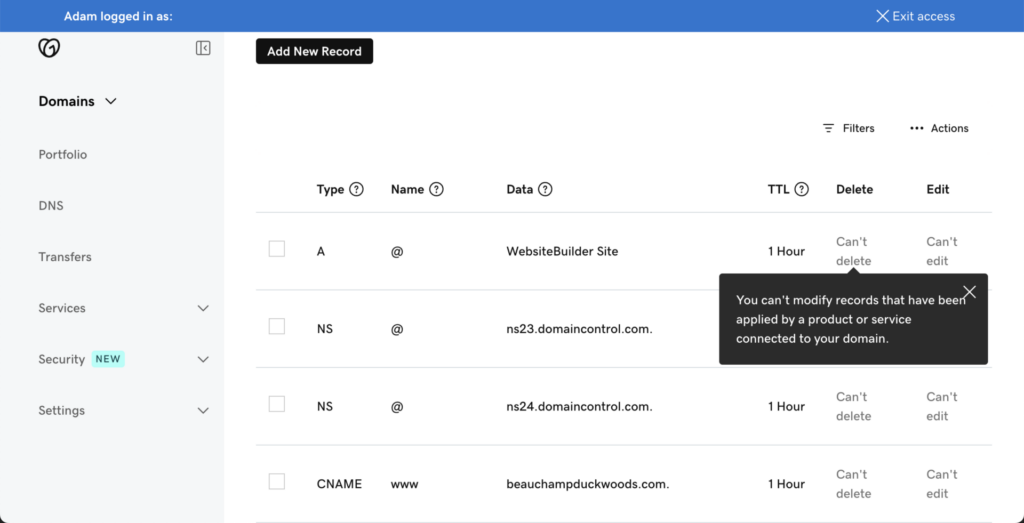Image resolution: width=1024 pixels, height=523 pixels.
Task: Click Can't delete for the A record
Action: click(x=854, y=251)
